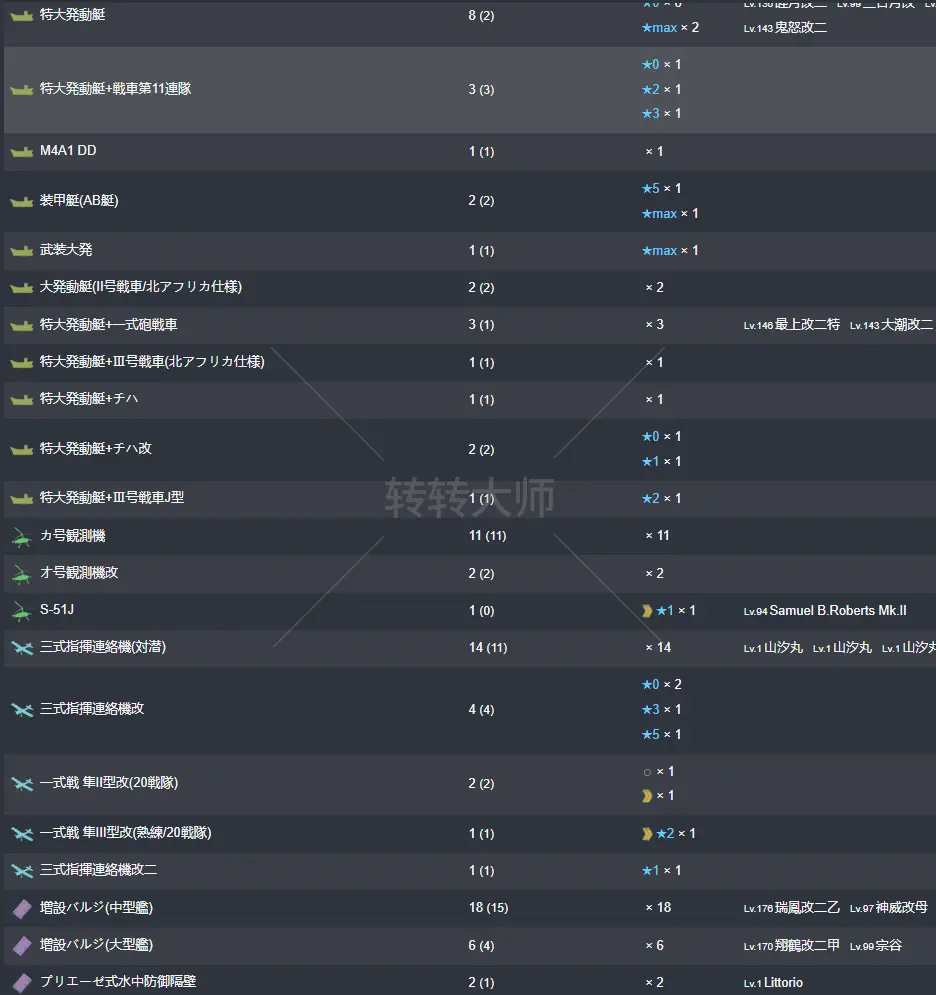Click the 大発動艇(II号戦車/北アフリカ仕様) equipment name

[141, 288]
